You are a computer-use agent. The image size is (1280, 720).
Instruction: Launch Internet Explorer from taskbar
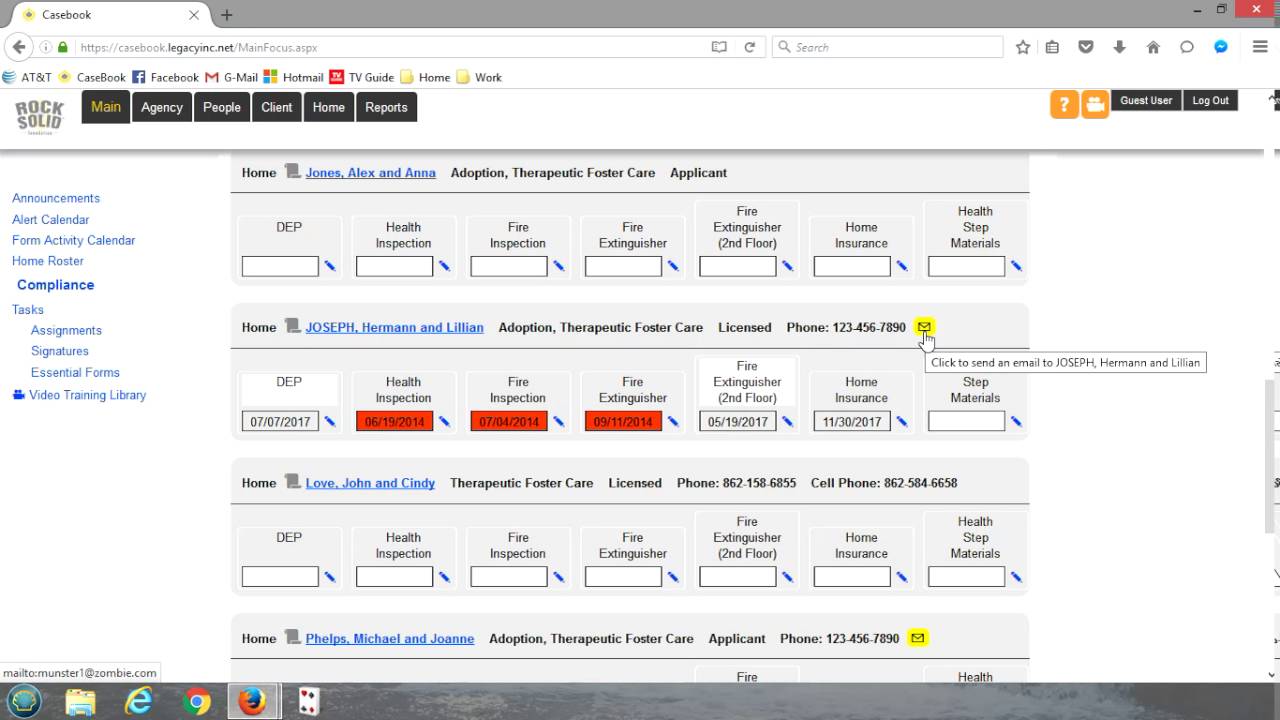click(138, 702)
